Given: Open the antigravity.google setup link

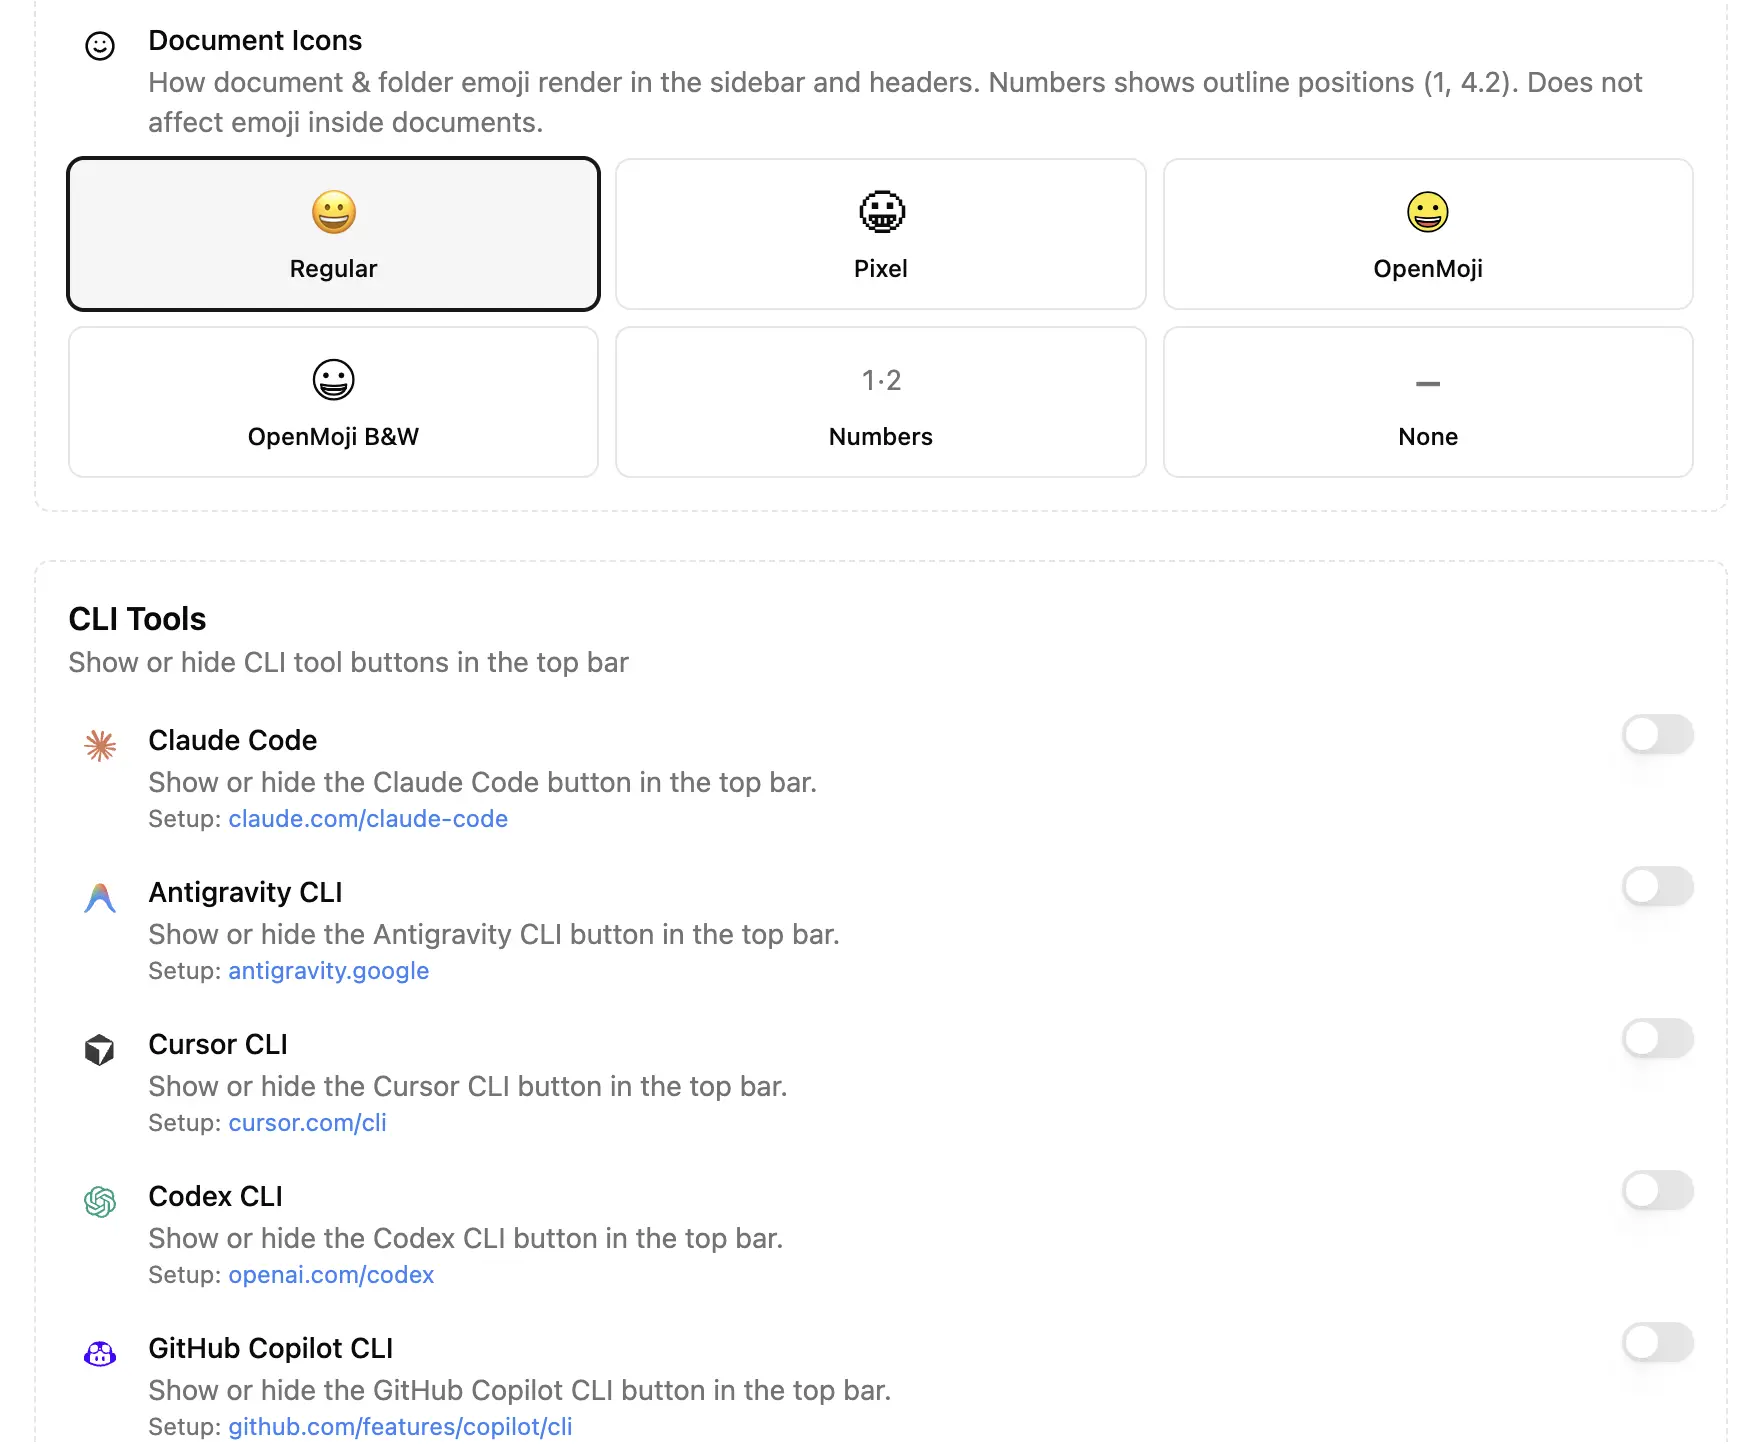Looking at the screenshot, I should [328, 971].
